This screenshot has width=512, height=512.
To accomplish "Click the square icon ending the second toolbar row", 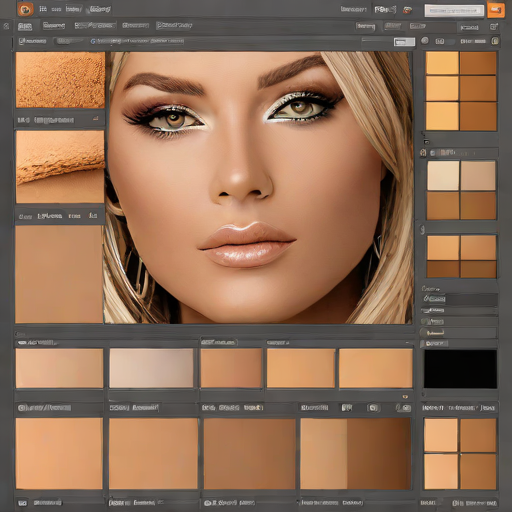I will coord(494,27).
